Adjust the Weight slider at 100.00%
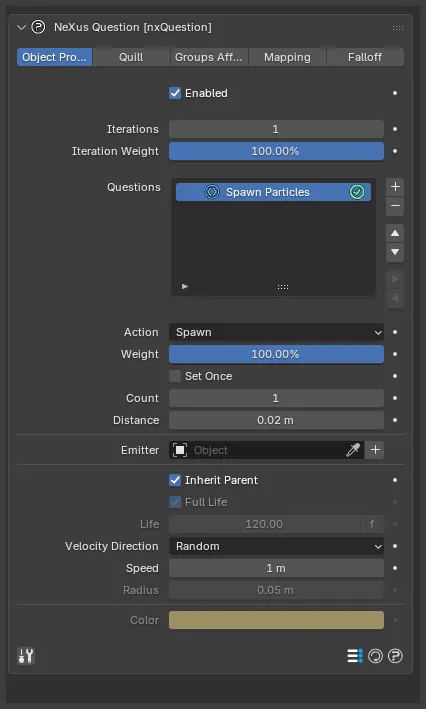Screen dimensions: 426x709 point(276,354)
